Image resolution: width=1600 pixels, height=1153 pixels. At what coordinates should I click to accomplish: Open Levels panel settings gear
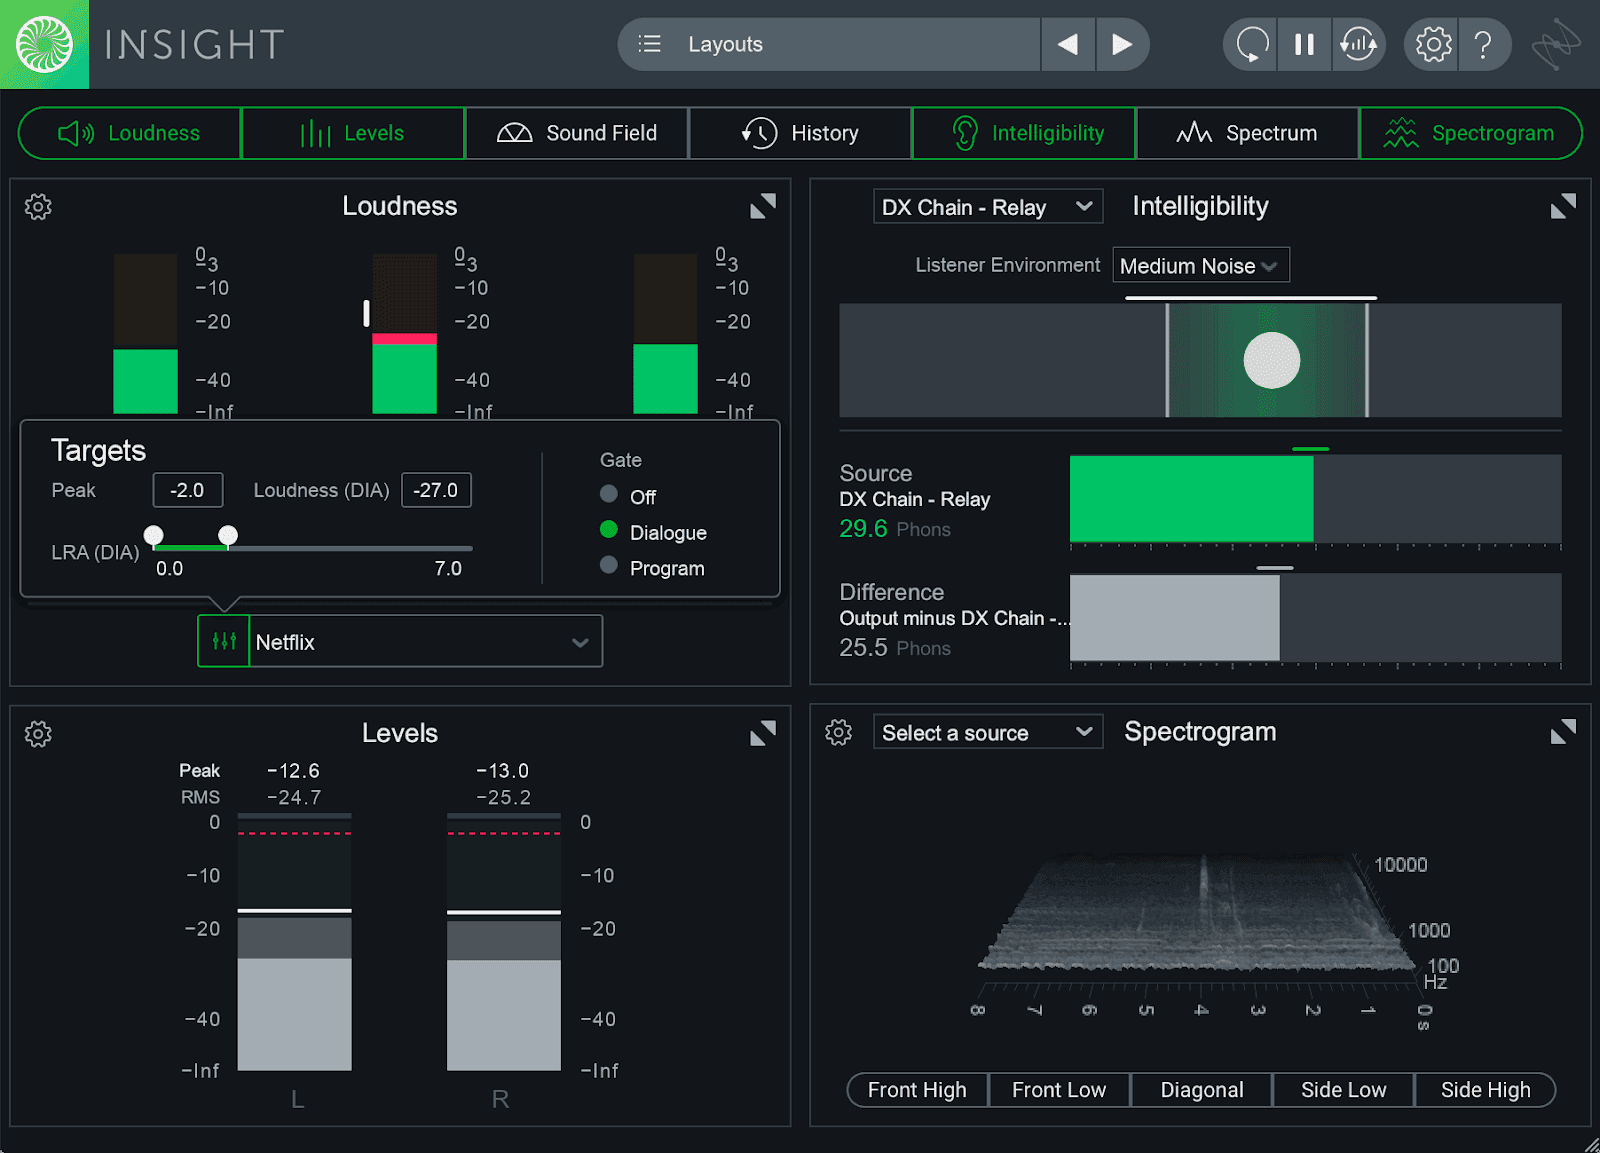click(38, 734)
